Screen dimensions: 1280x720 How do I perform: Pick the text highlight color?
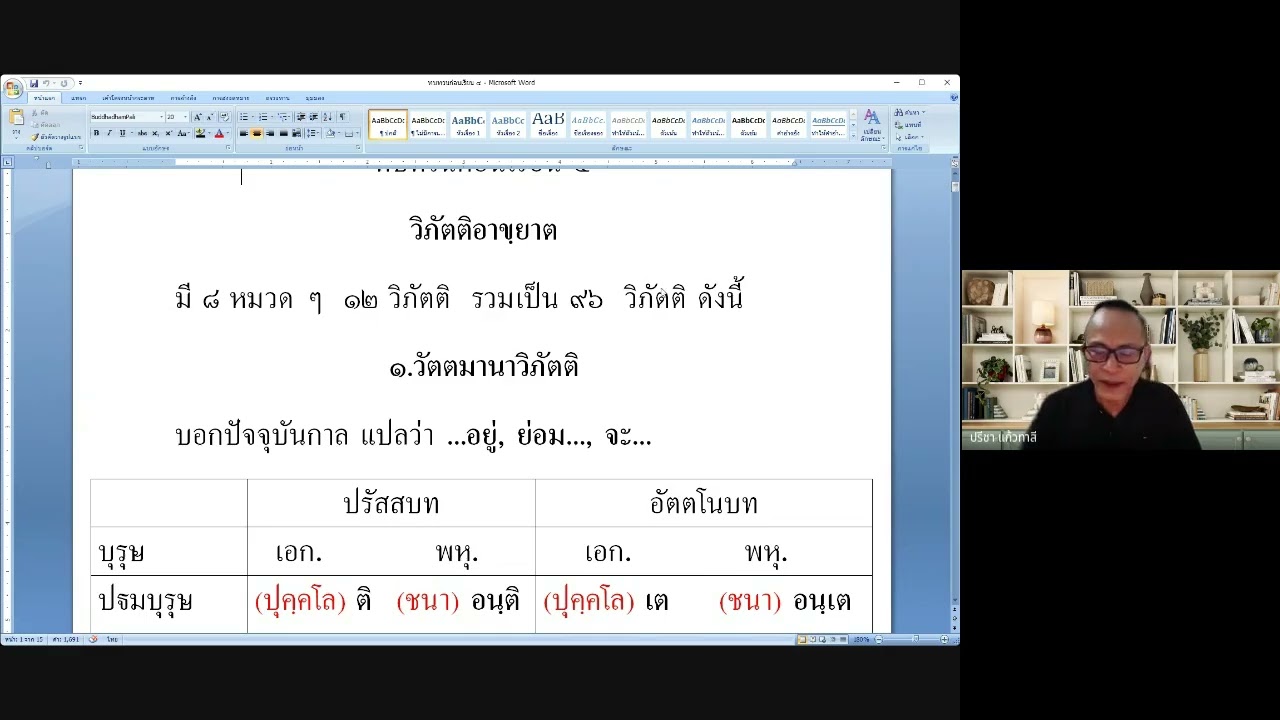click(199, 133)
